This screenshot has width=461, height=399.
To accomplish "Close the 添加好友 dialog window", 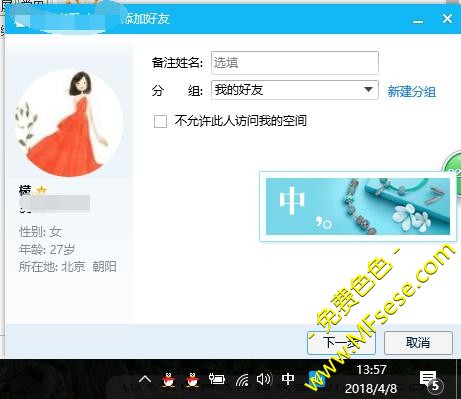I will 447,19.
